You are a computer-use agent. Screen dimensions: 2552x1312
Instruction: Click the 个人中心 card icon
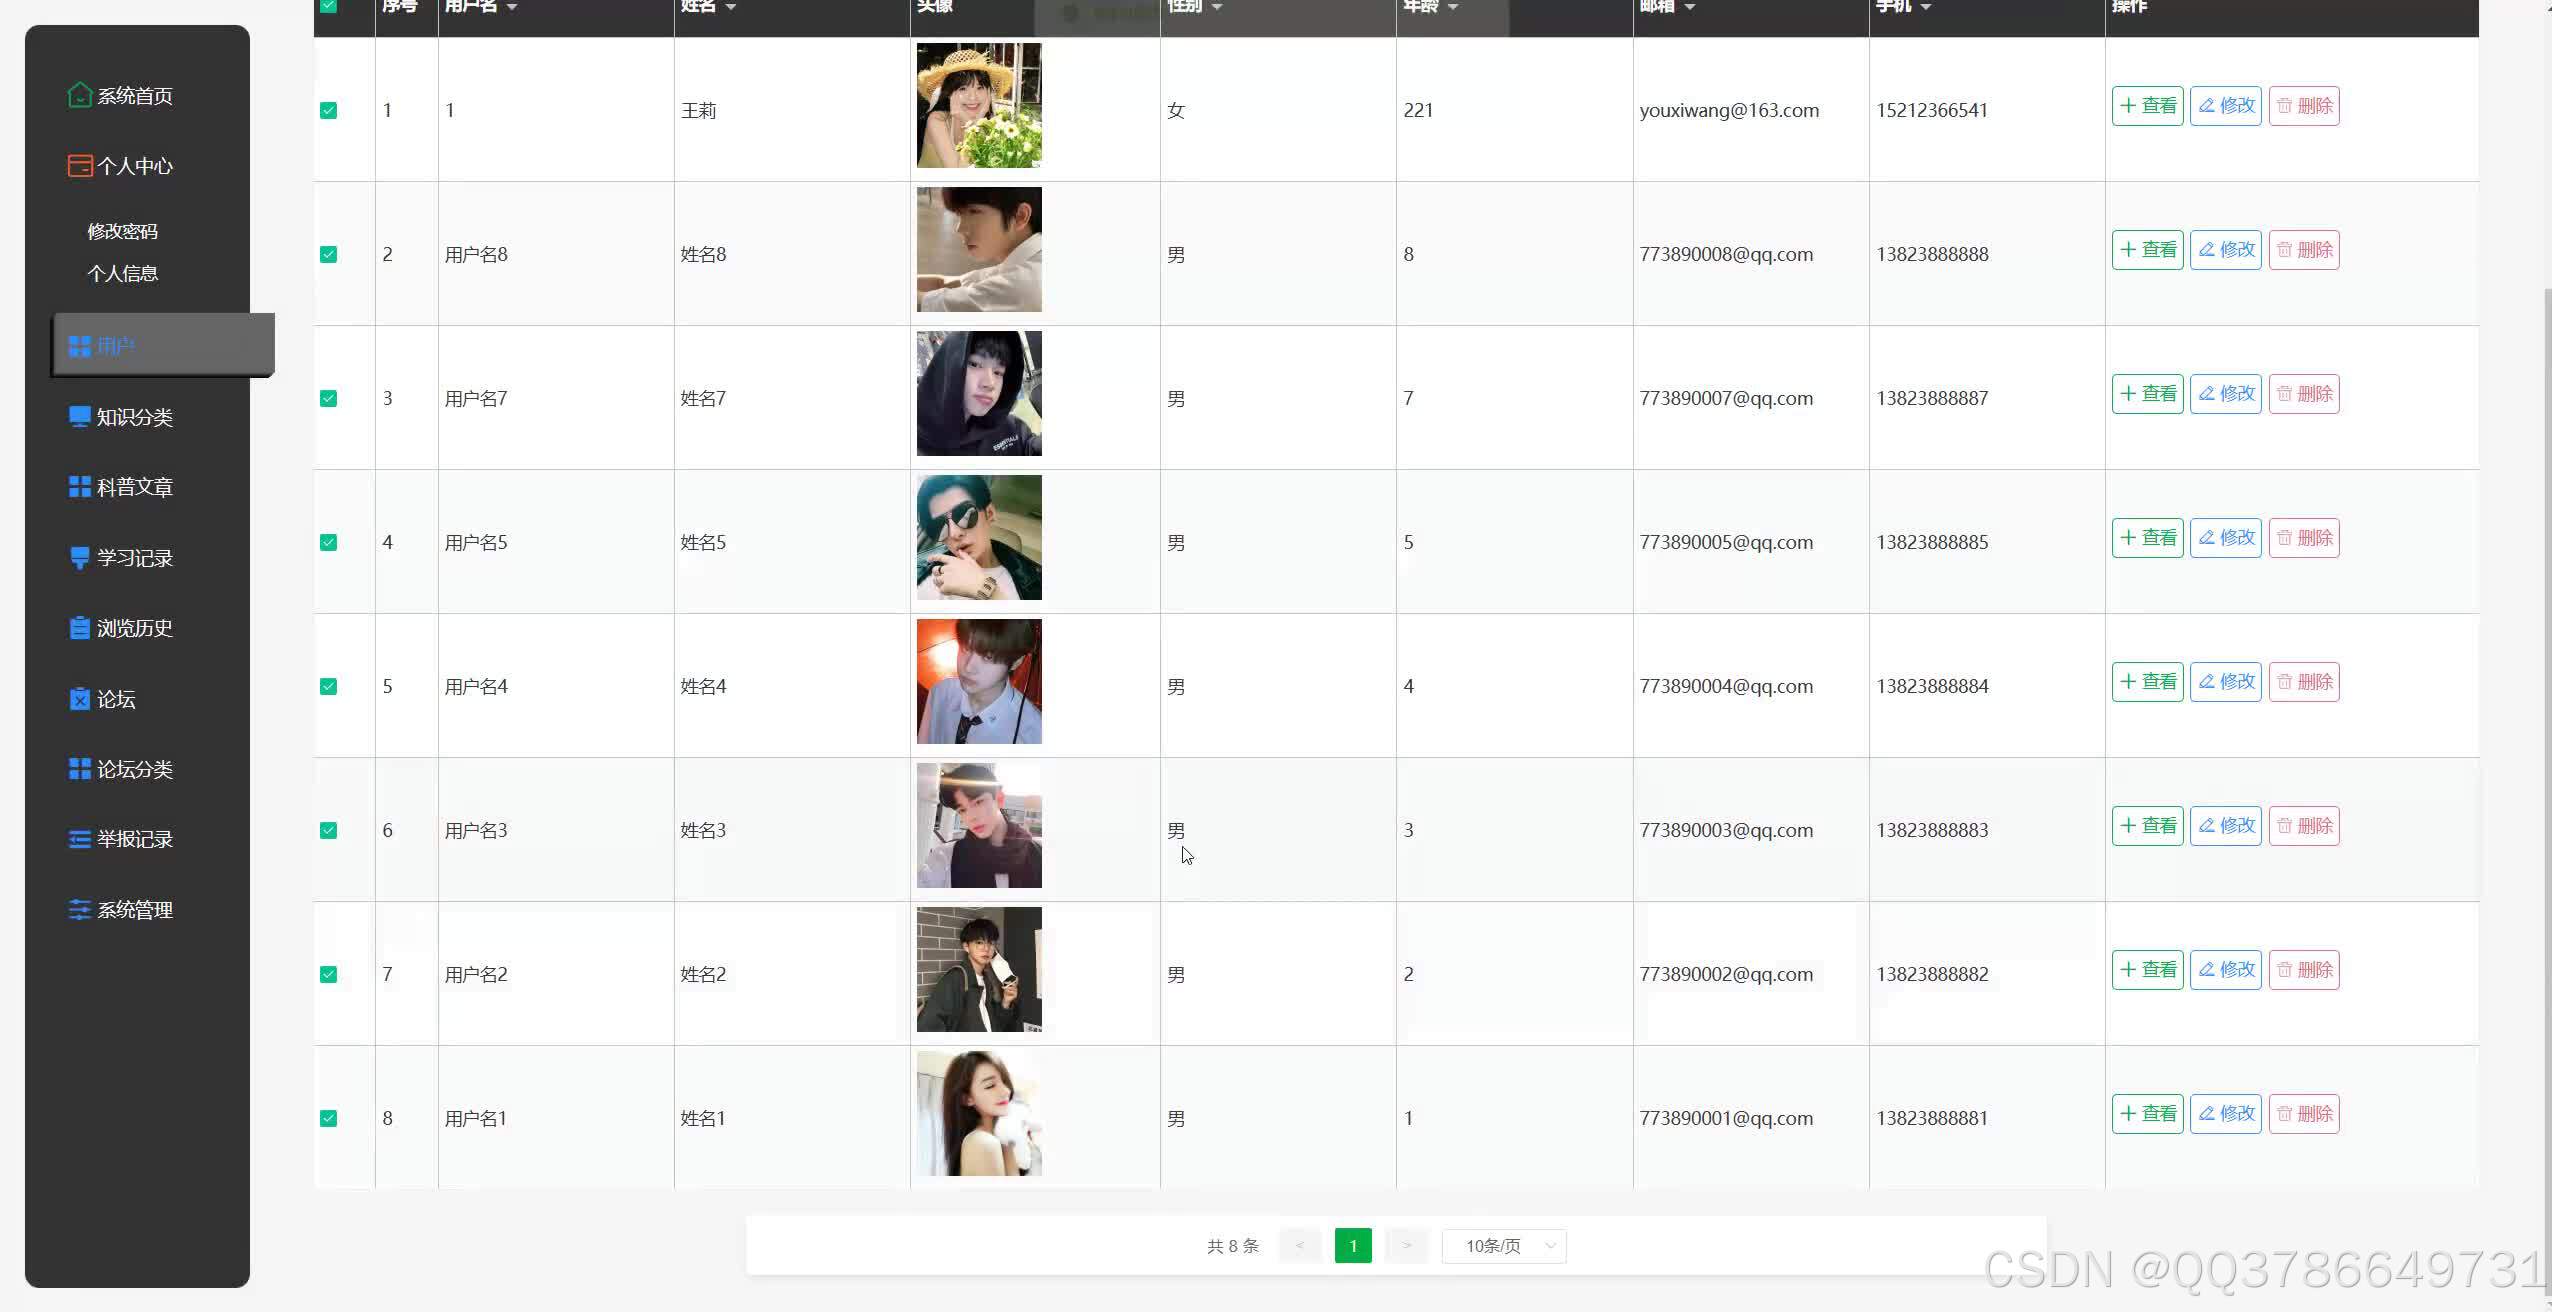click(x=79, y=166)
